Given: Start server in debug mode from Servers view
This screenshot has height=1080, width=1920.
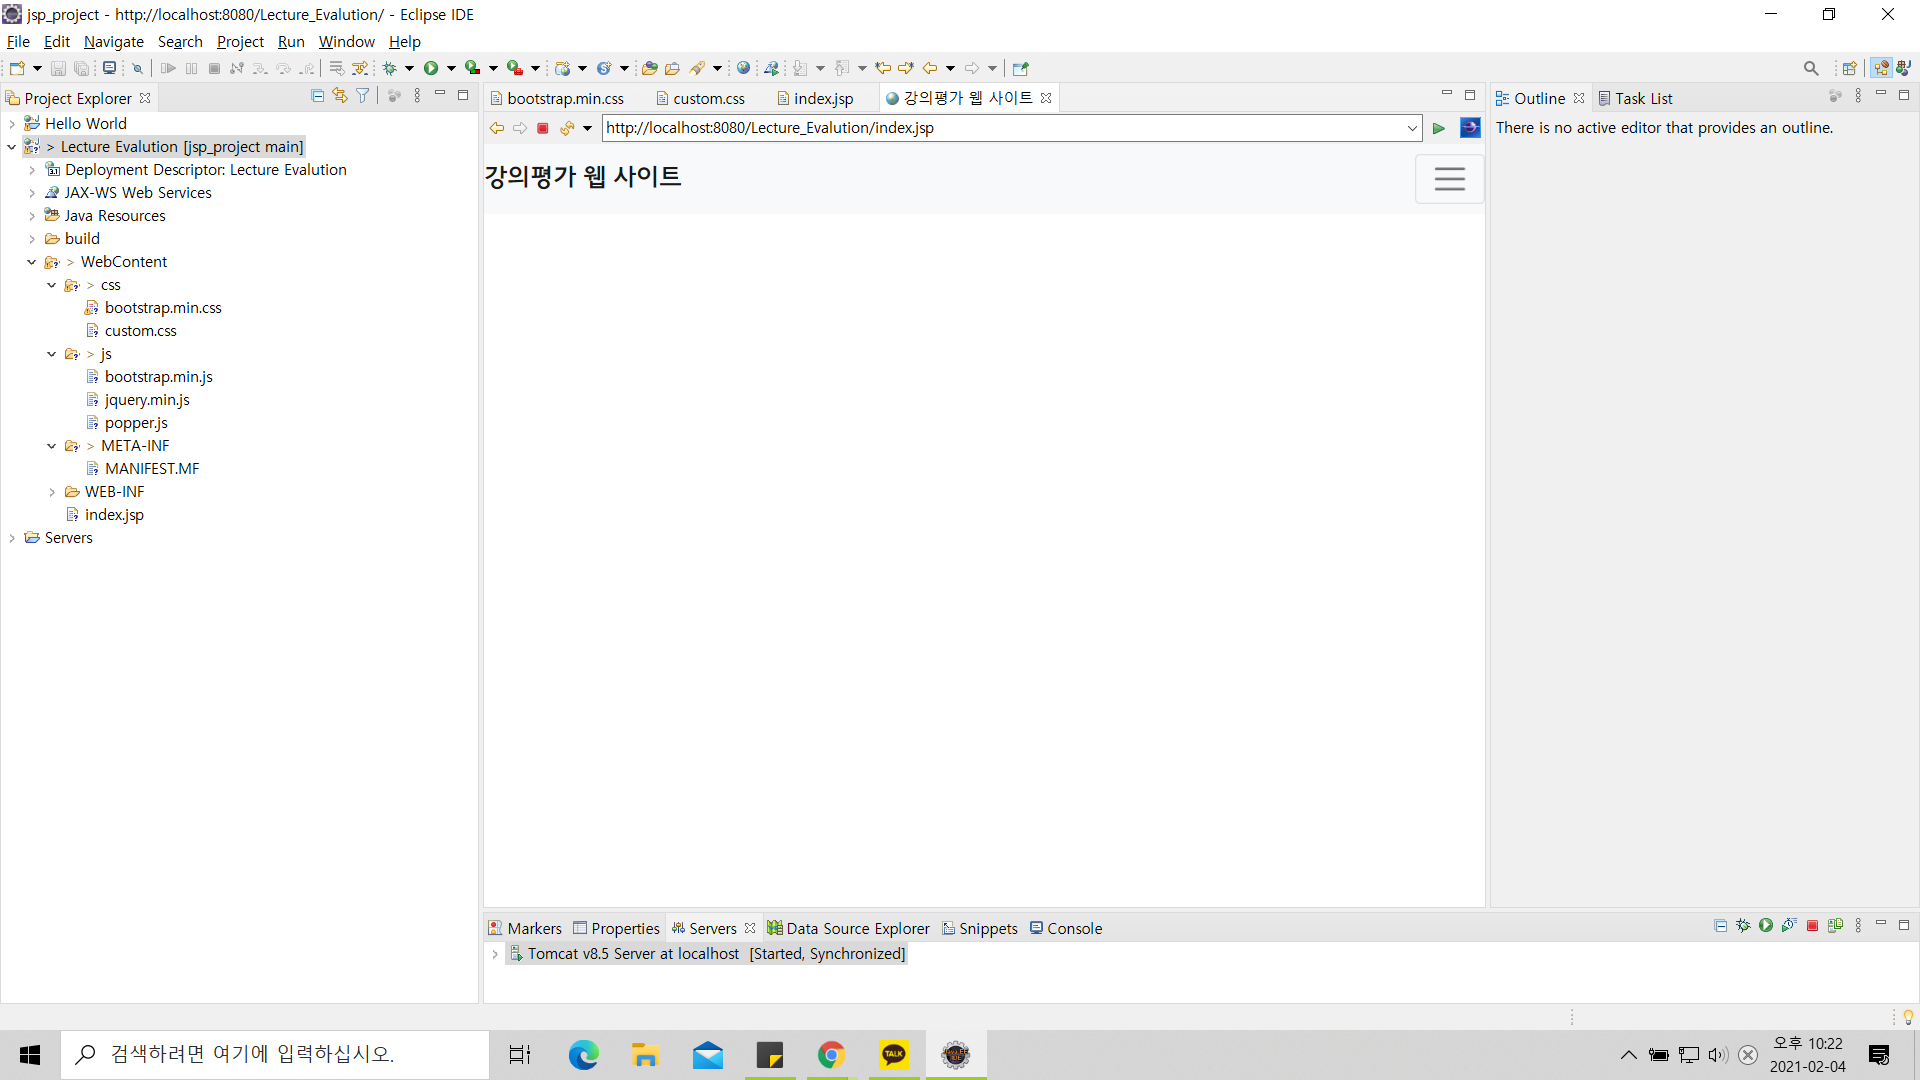Looking at the screenshot, I should tap(1743, 926).
